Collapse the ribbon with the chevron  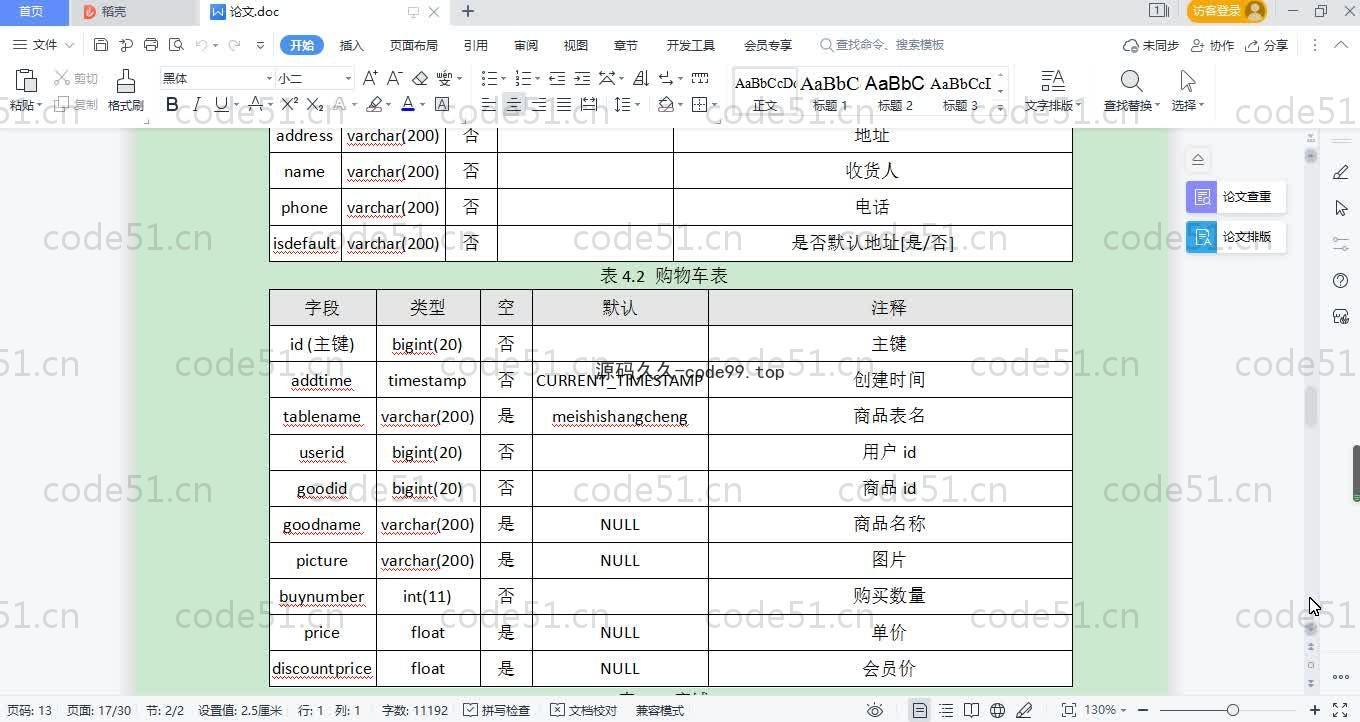click(1342, 45)
